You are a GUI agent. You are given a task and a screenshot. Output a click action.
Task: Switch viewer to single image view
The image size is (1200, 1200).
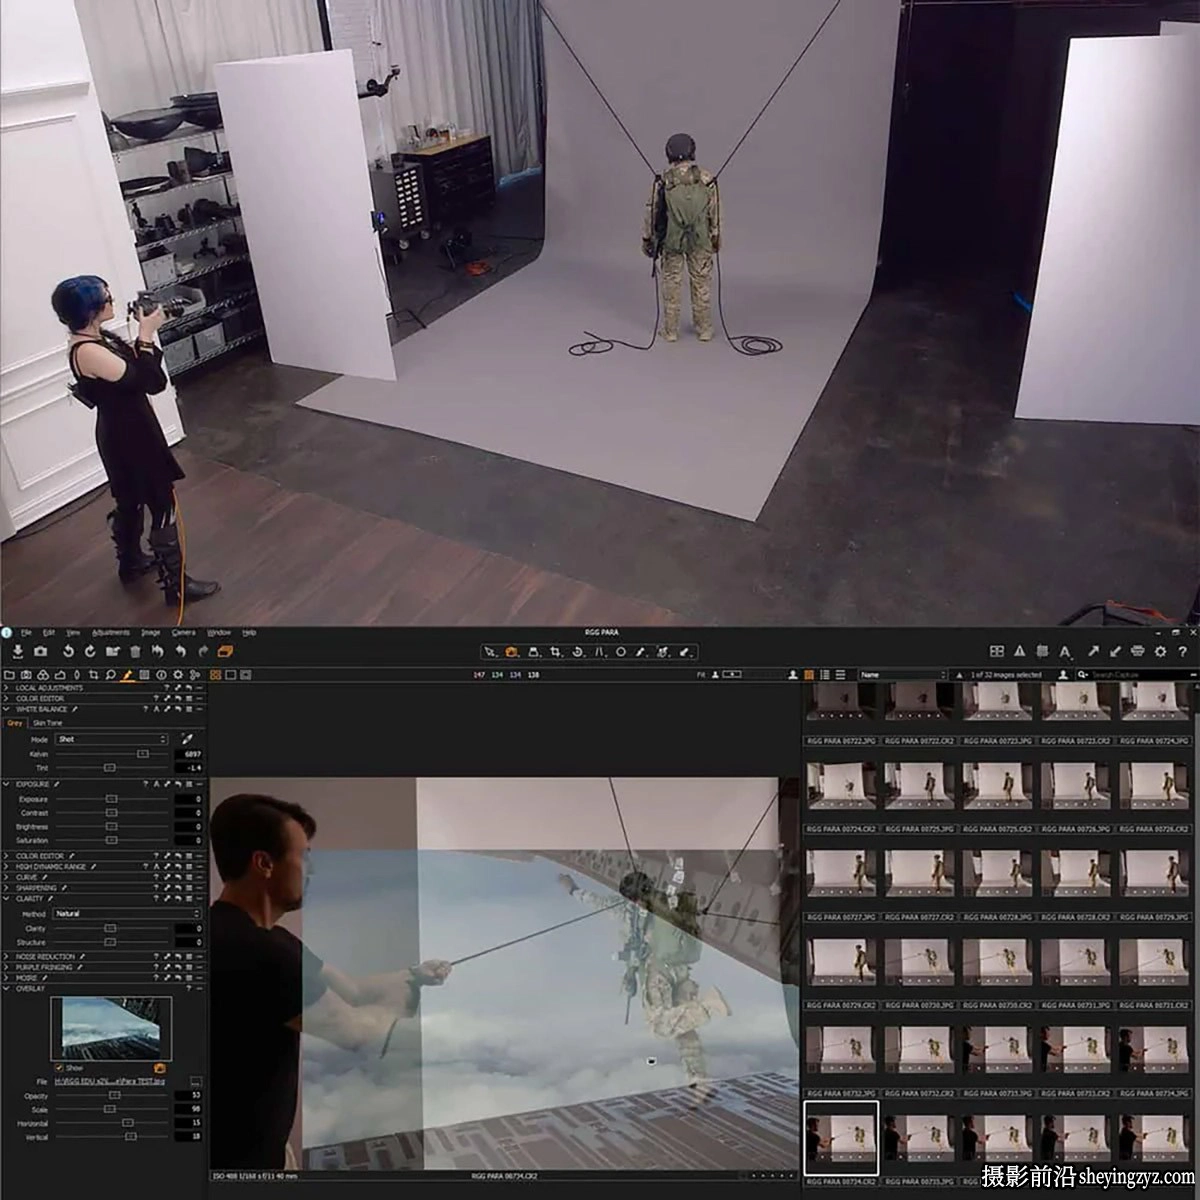[230, 675]
